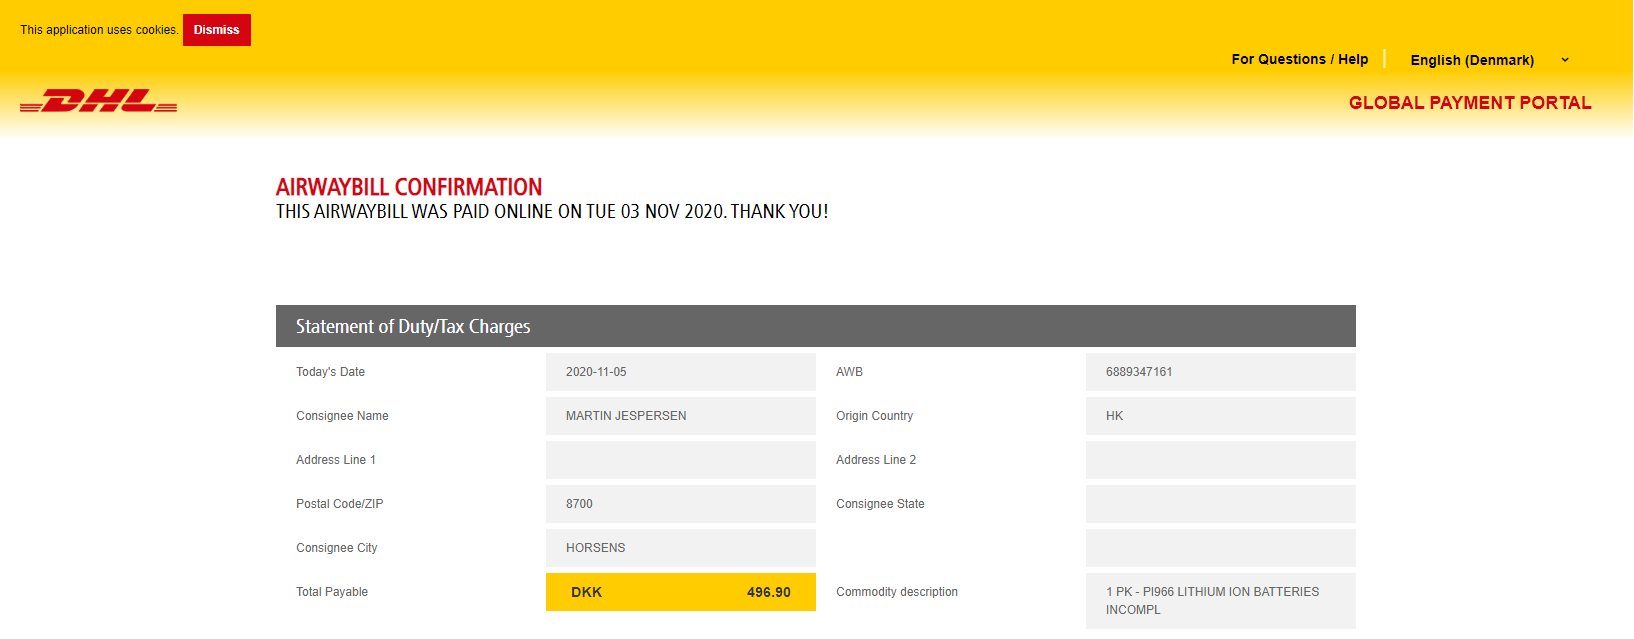Click the "This application uses cookies." text
The width and height of the screenshot is (1634, 639).
(x=99, y=30)
